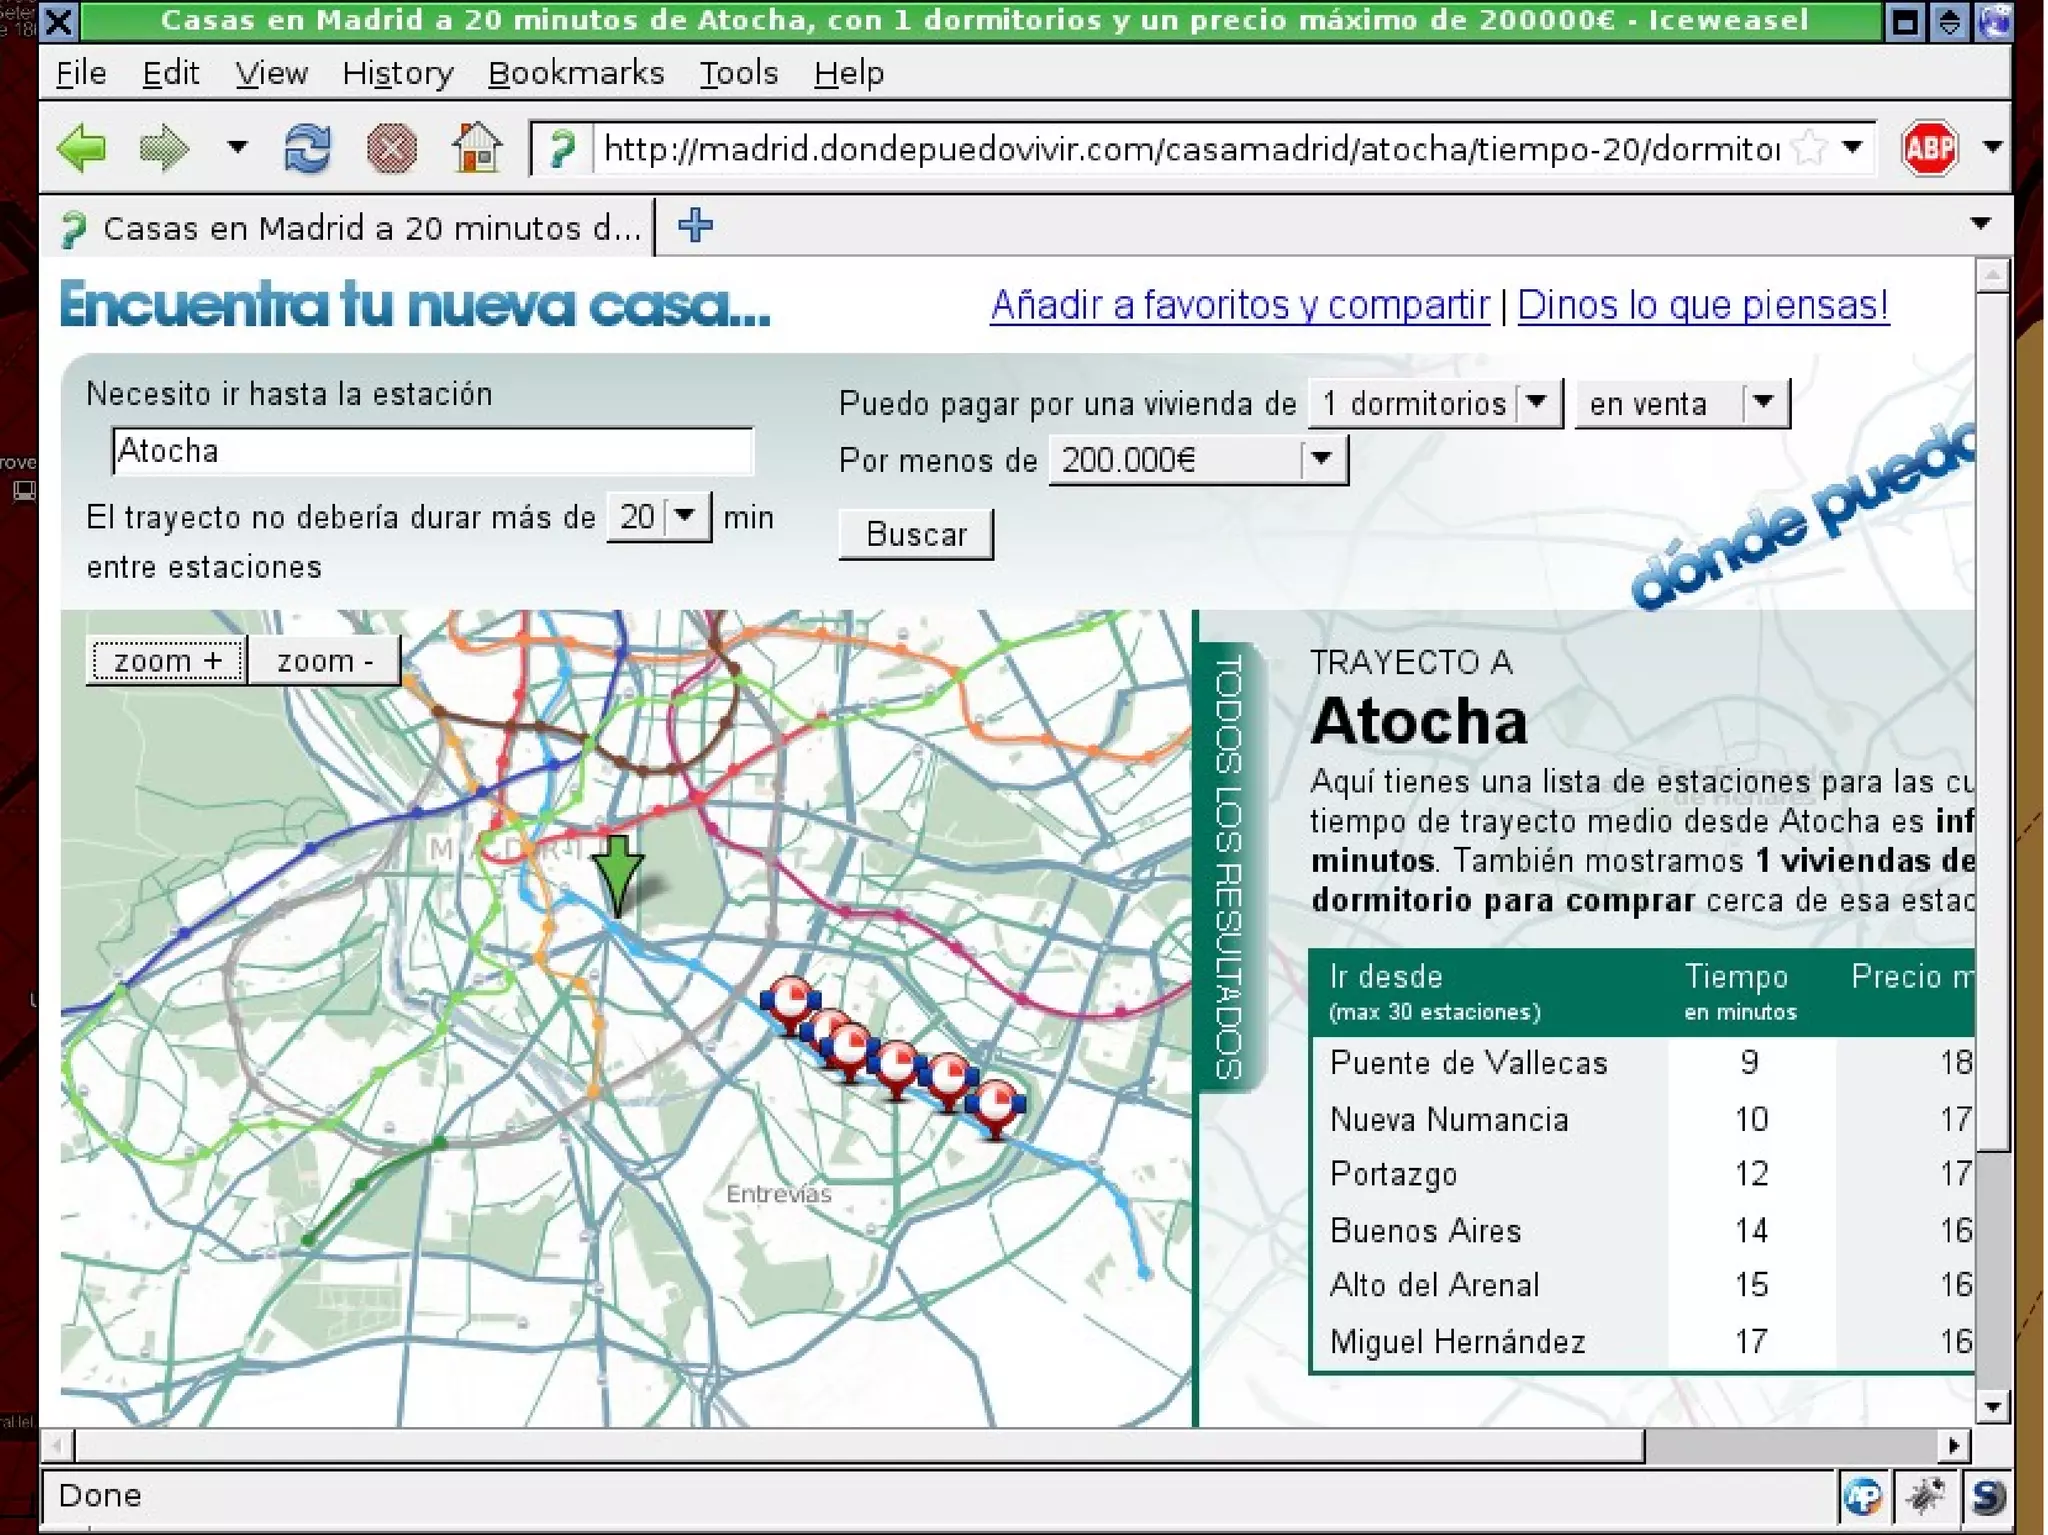The height and width of the screenshot is (1535, 2048).
Task: Click the zoom + map button
Action: [x=166, y=661]
